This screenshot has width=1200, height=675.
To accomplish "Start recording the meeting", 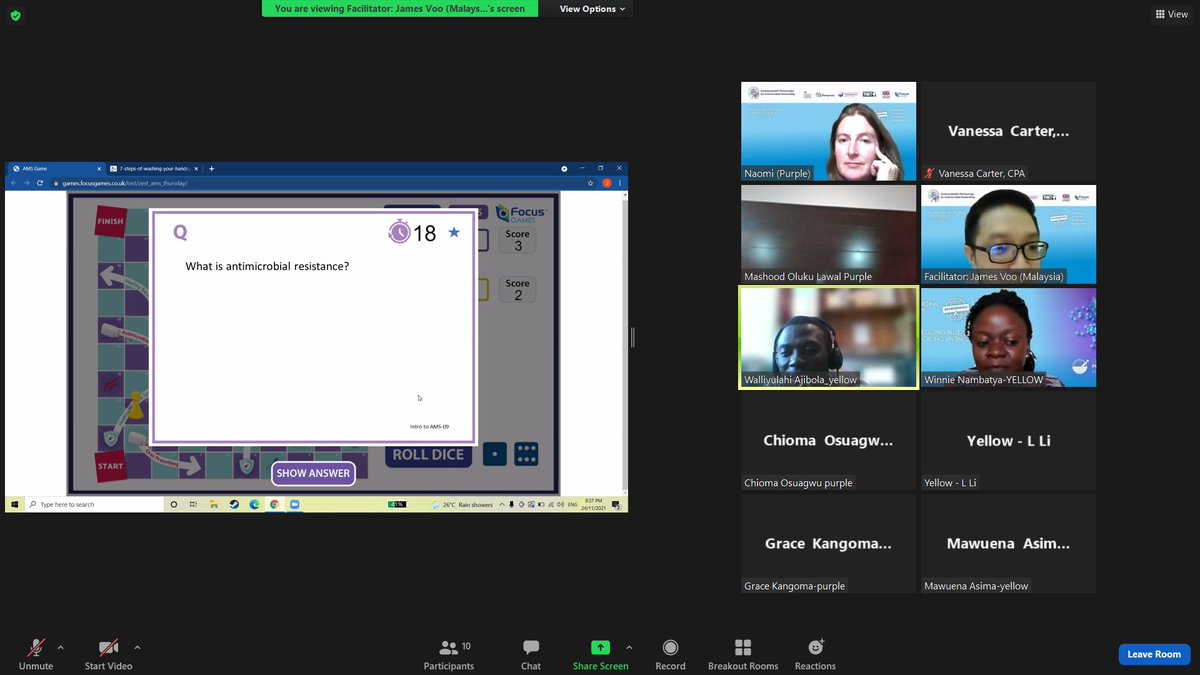I will tap(670, 654).
